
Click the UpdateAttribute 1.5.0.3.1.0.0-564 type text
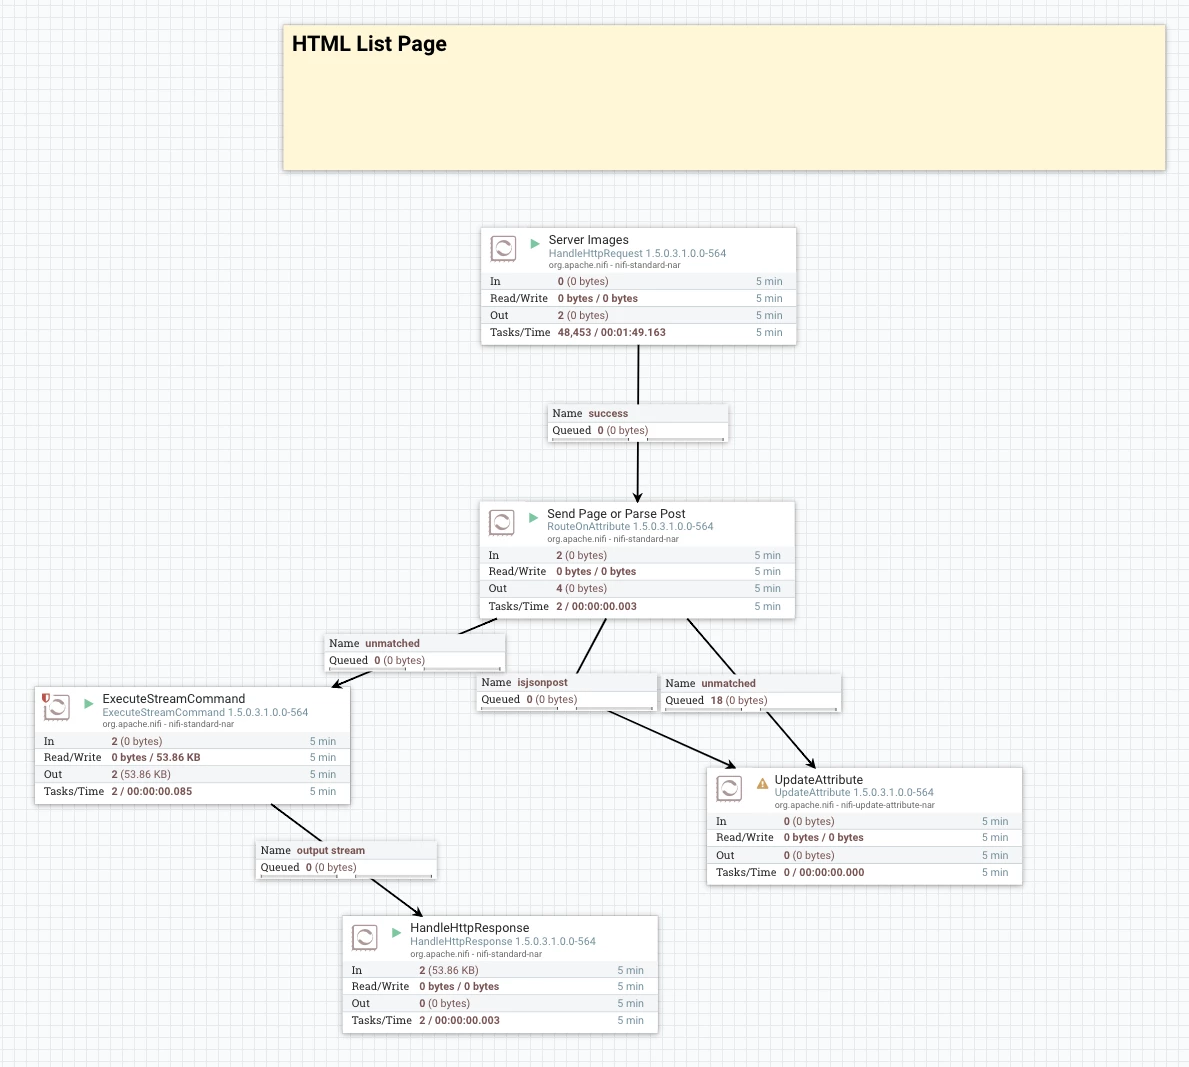[854, 792]
